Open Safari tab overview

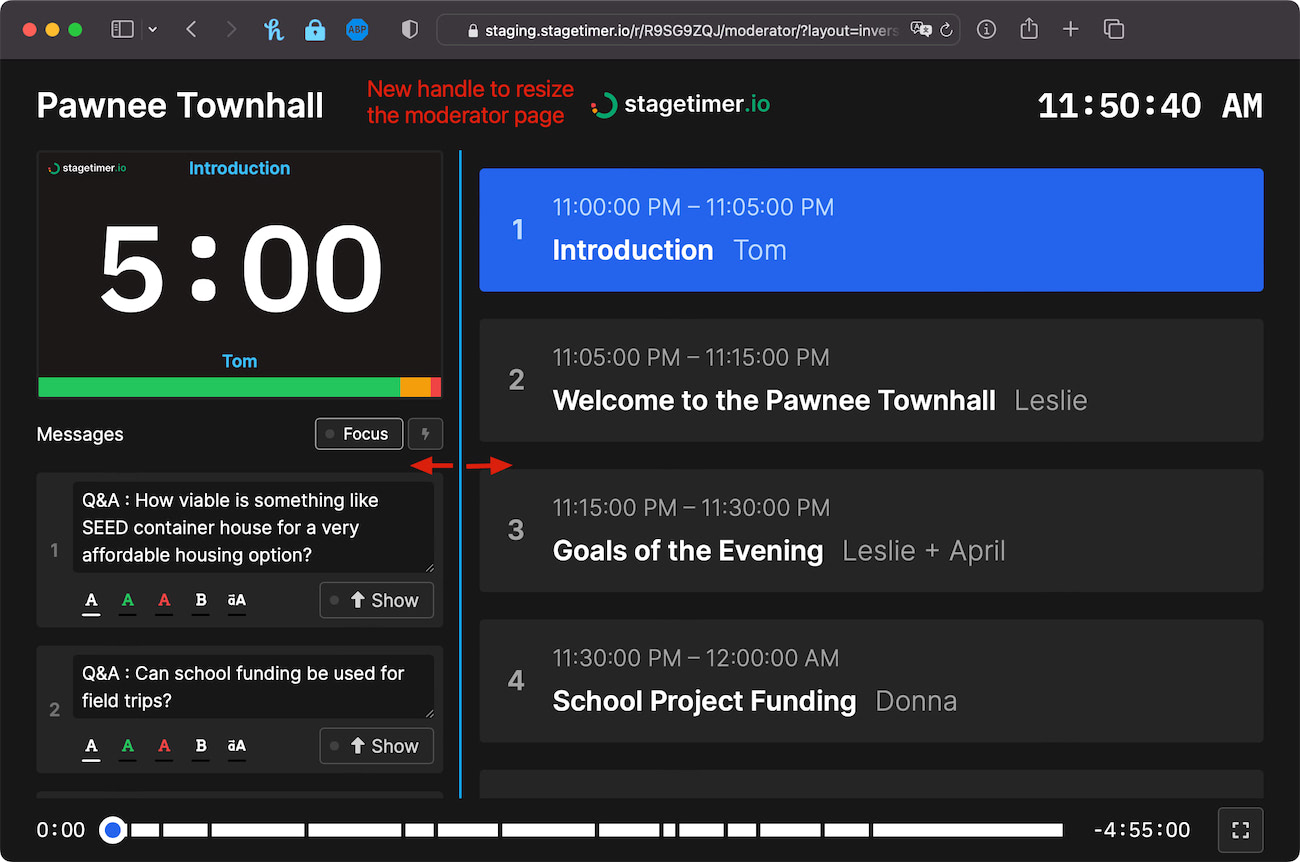(1114, 30)
